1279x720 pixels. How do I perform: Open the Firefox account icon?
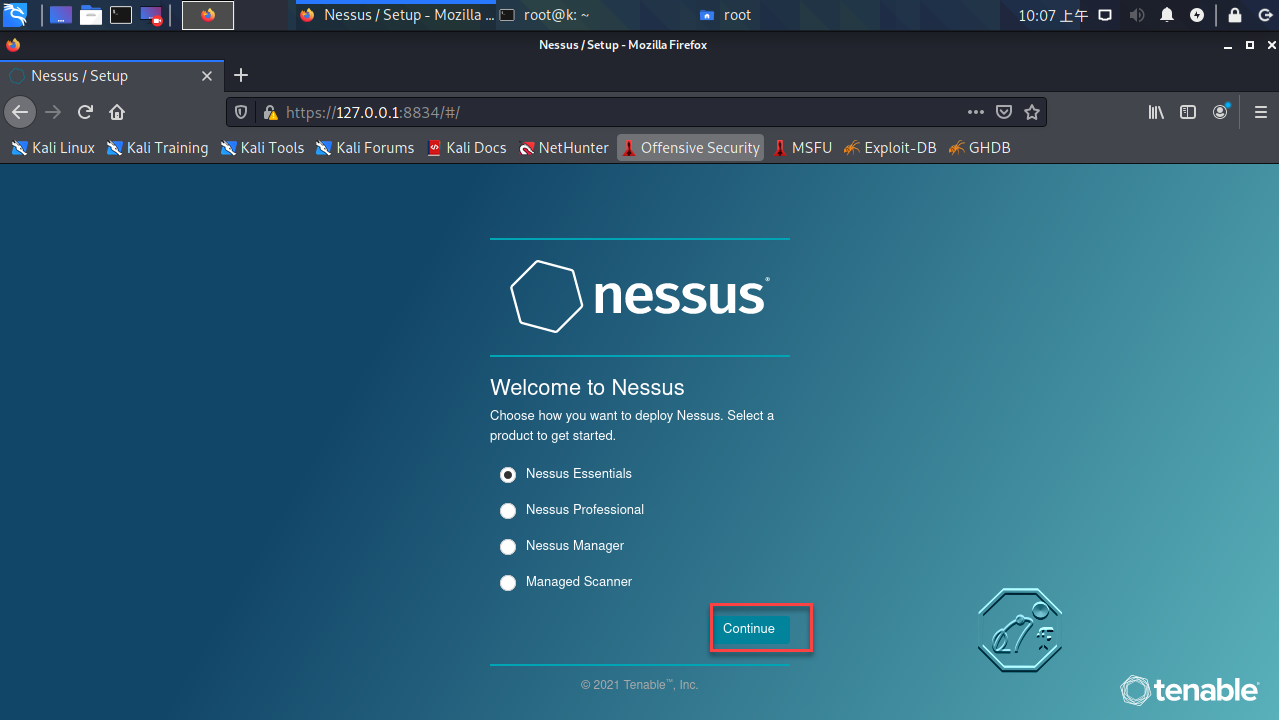pyautogui.click(x=1220, y=113)
